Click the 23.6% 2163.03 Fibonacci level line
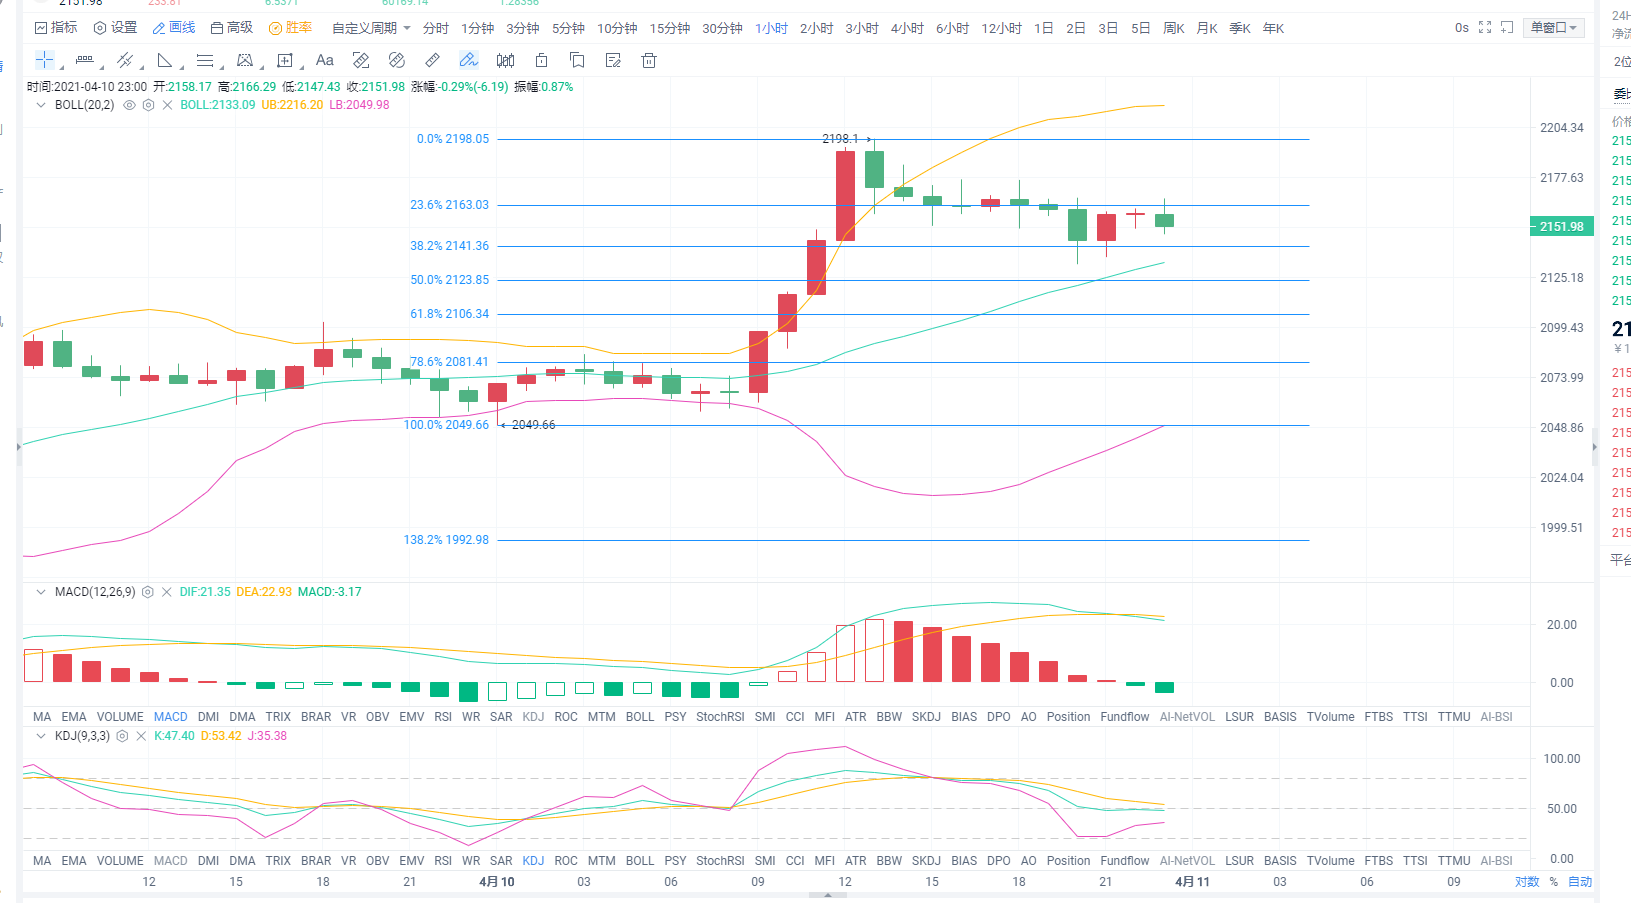The width and height of the screenshot is (1631, 903). pyautogui.click(x=900, y=205)
